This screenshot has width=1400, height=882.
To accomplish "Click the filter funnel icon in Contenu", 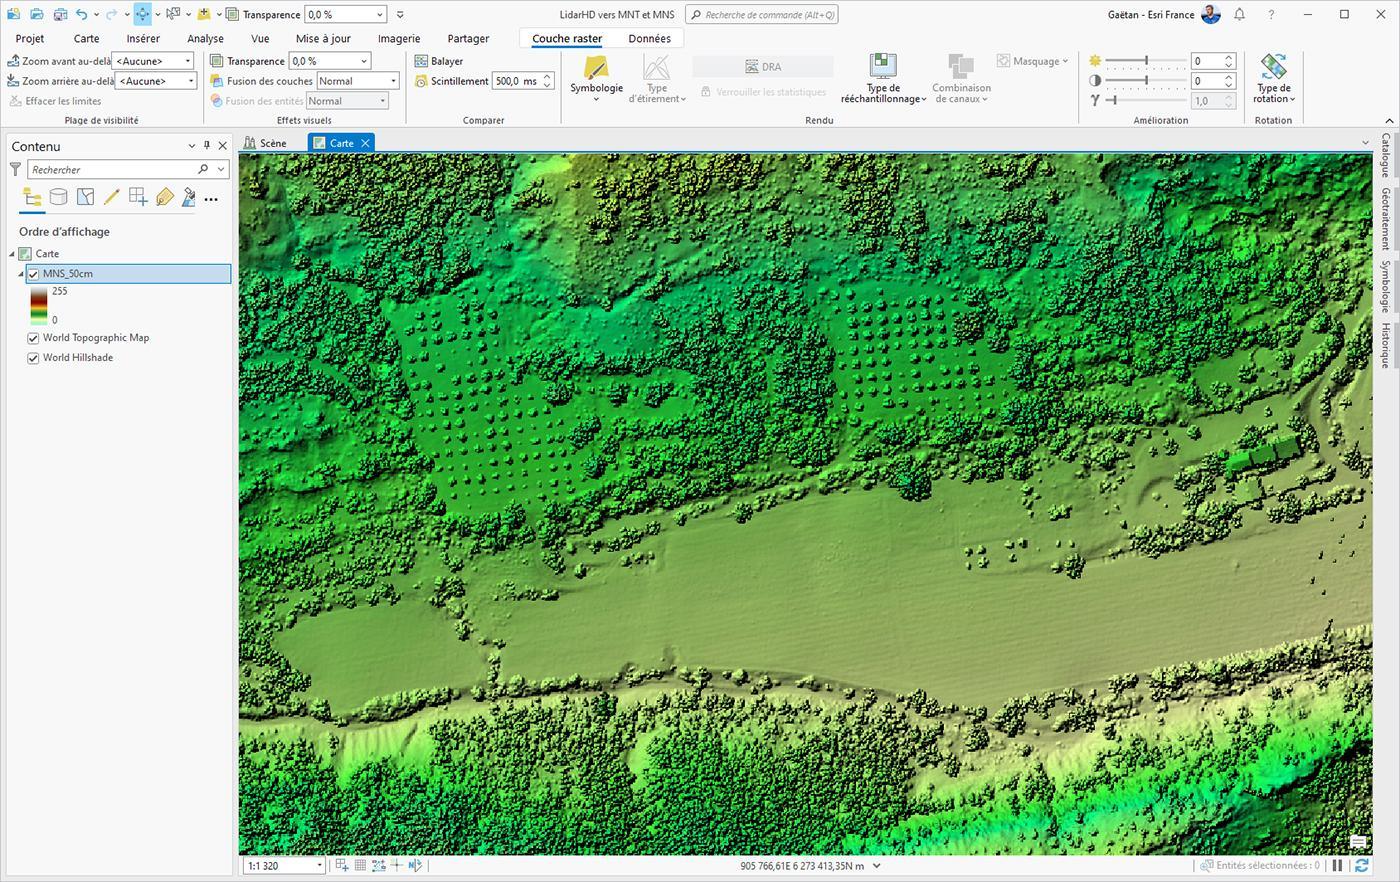I will click(15, 169).
